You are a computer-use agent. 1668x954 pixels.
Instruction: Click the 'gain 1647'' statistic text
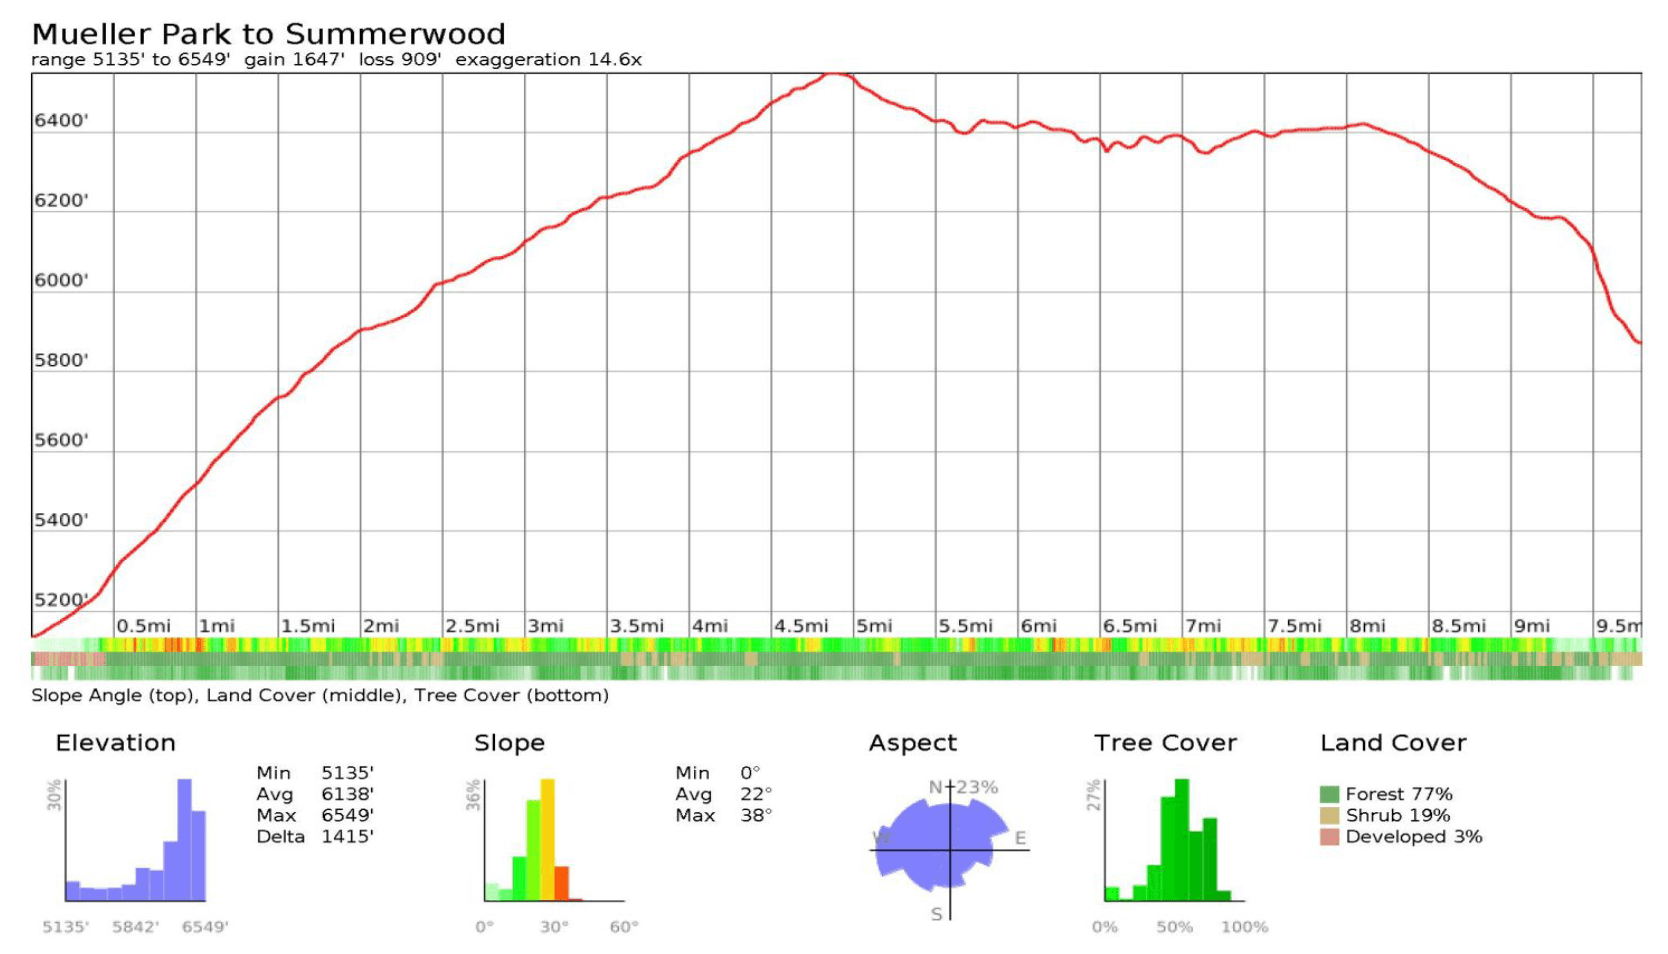(x=295, y=60)
